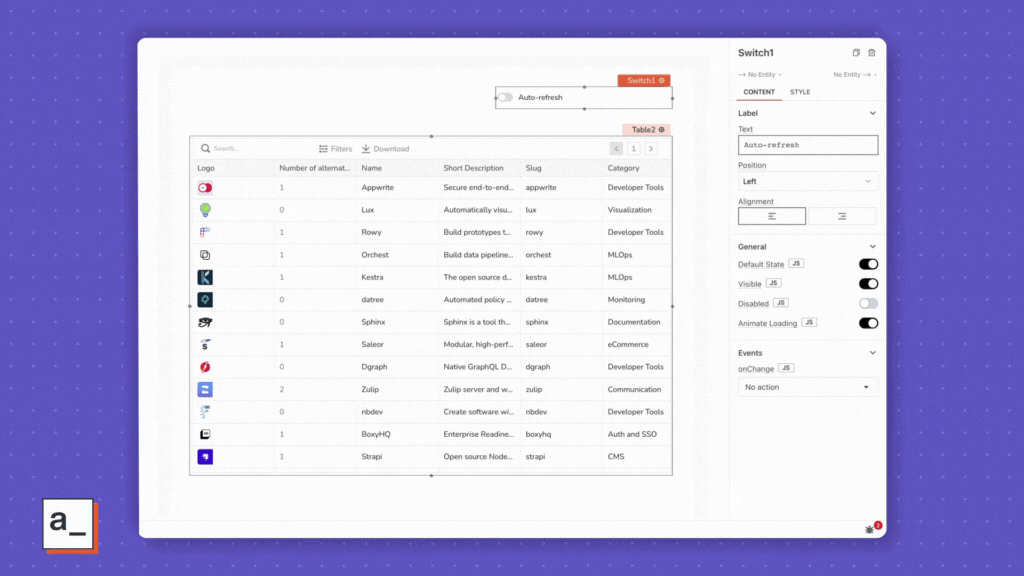
Task: Open the debugger bug icon with error badge
Action: click(x=869, y=529)
